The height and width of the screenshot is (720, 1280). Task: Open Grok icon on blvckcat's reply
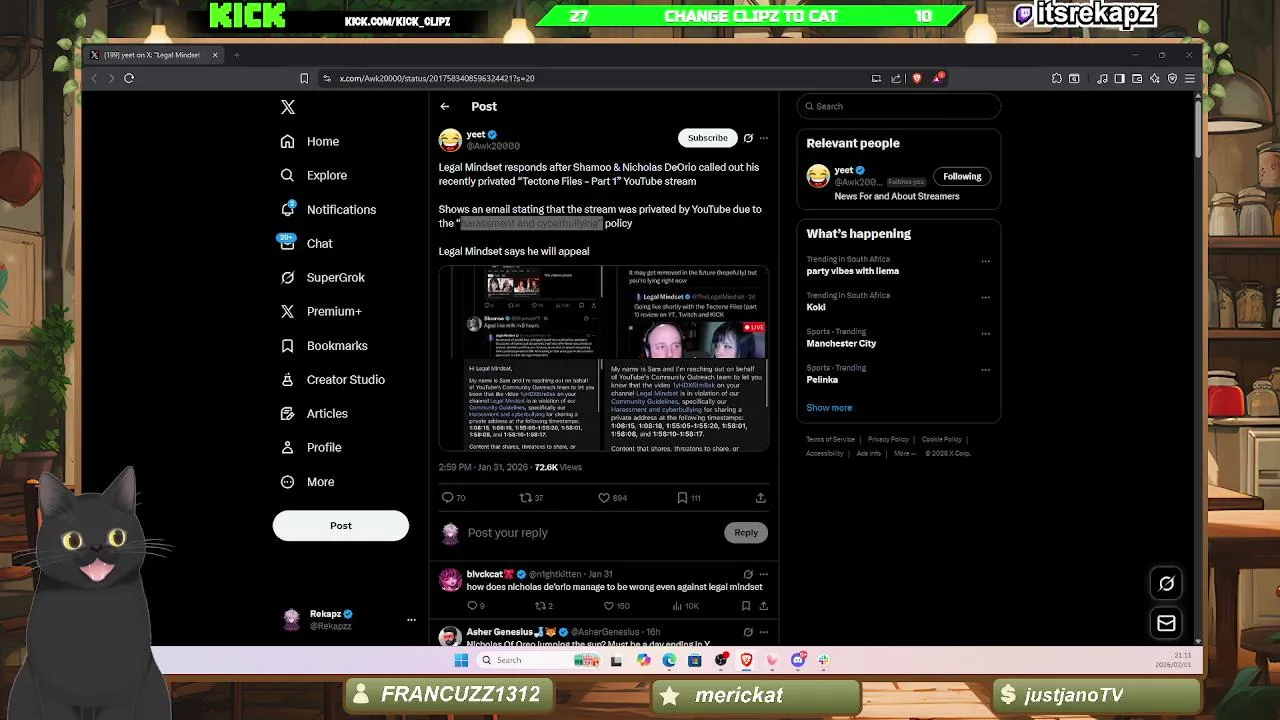point(748,574)
